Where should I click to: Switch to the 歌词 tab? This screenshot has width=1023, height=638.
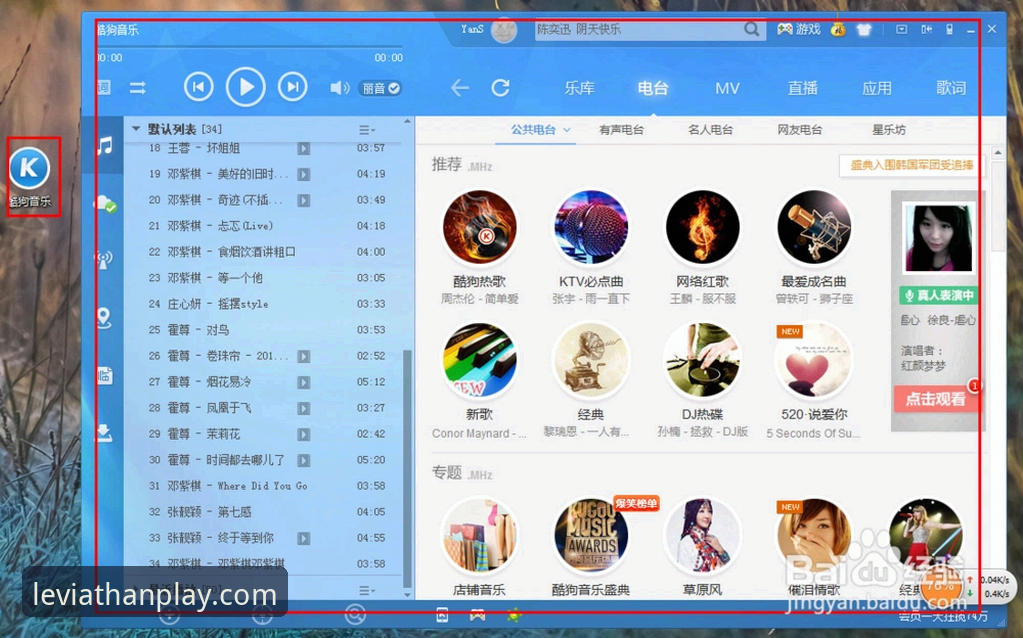(x=951, y=88)
